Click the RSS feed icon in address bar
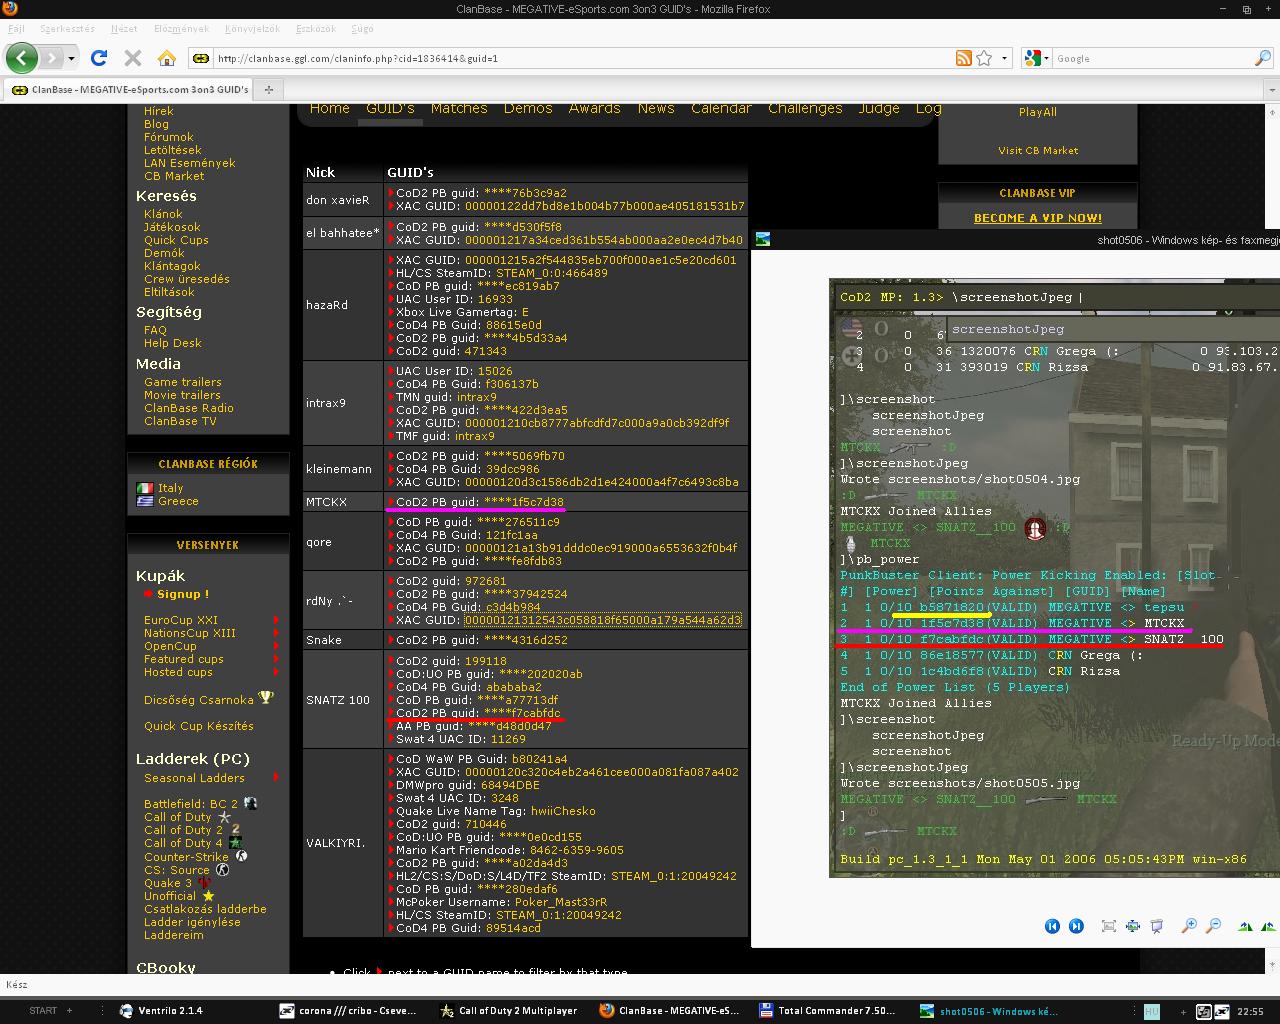 click(963, 58)
